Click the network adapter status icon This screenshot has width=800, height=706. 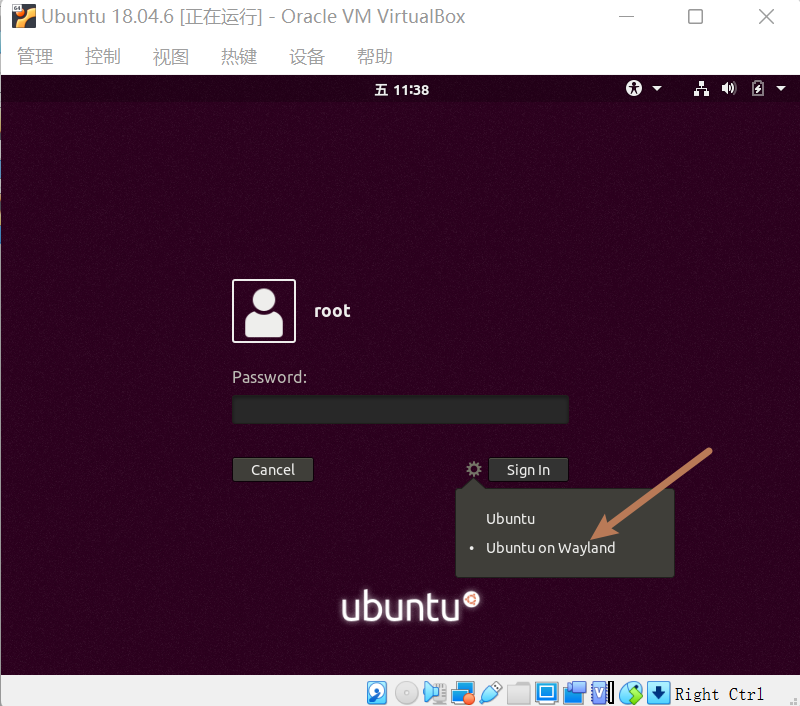tap(463, 693)
